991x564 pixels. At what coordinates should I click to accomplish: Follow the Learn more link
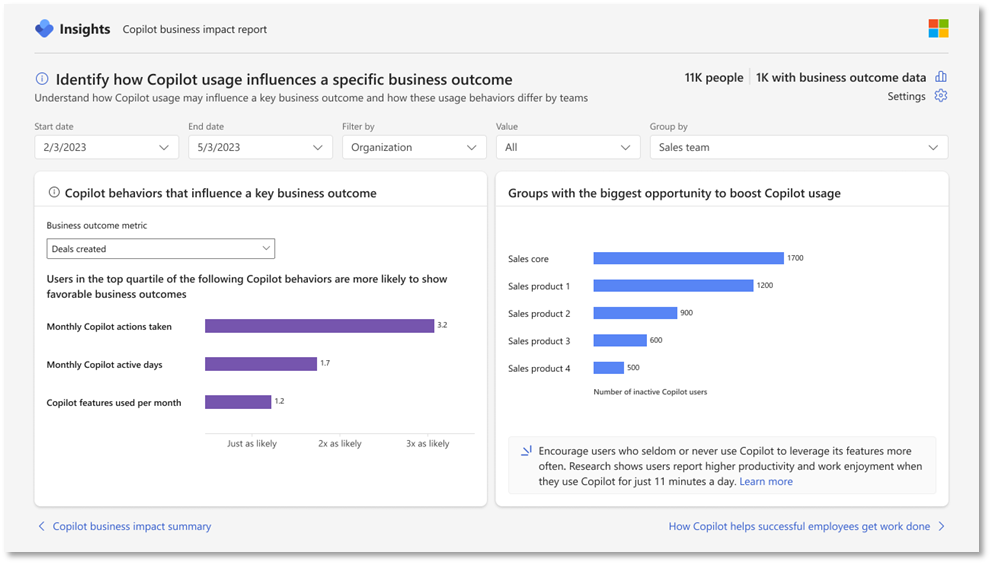[x=766, y=482]
